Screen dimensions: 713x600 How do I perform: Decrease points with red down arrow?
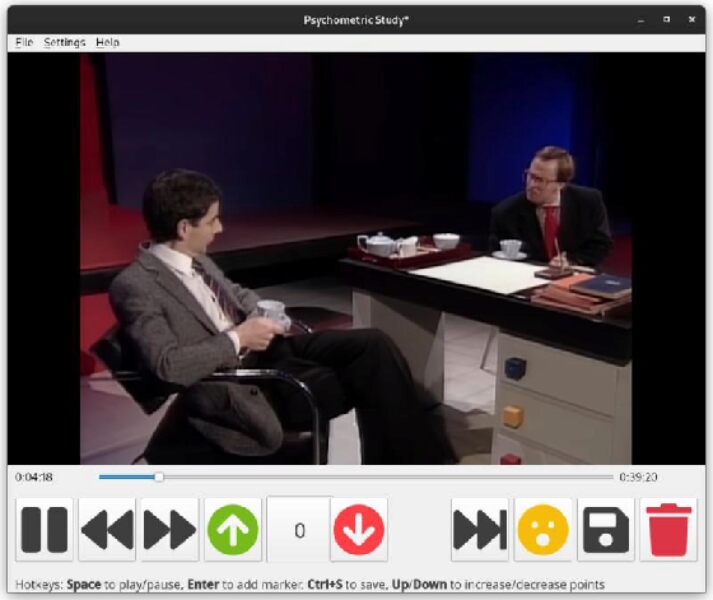[x=359, y=529]
